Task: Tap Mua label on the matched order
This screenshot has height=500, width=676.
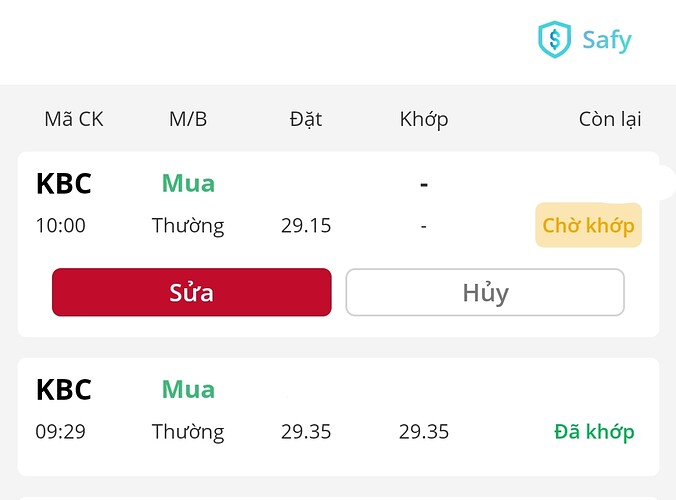Action: 188,389
